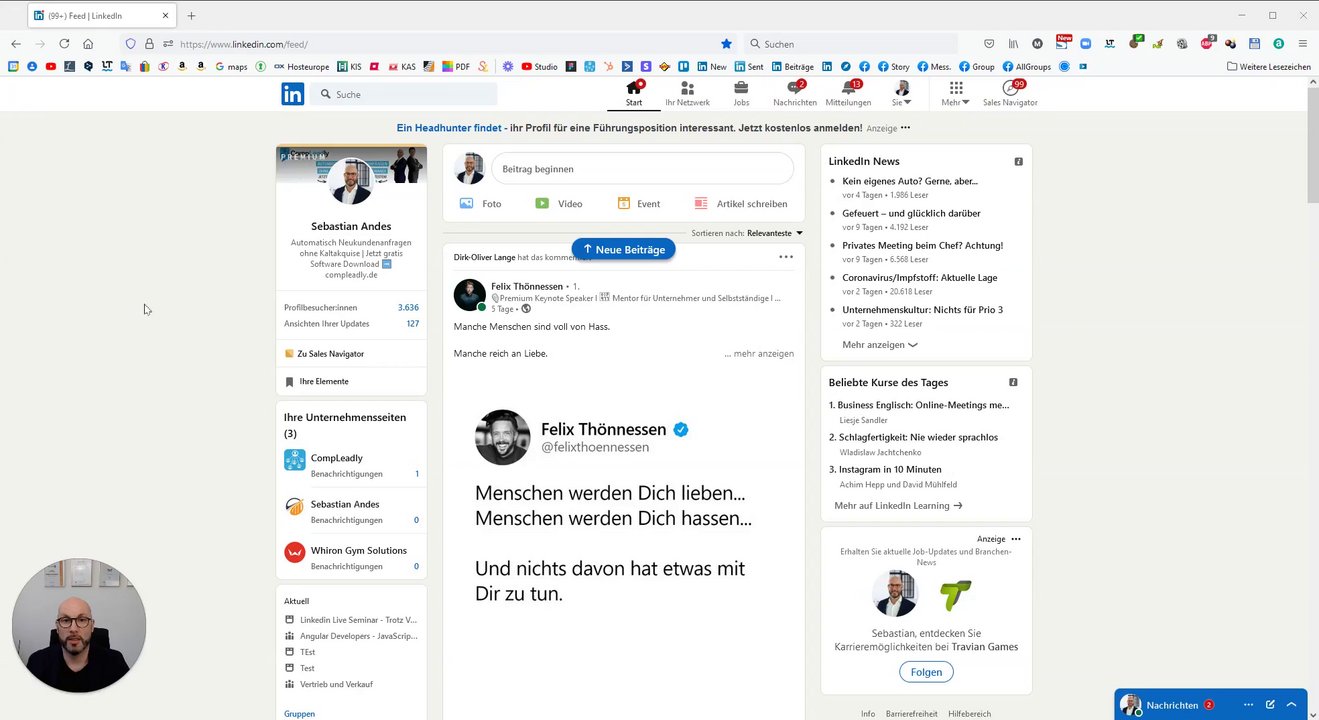Switch to the Feed | LinkedIn browser tab
The image size is (1319, 720).
click(100, 16)
